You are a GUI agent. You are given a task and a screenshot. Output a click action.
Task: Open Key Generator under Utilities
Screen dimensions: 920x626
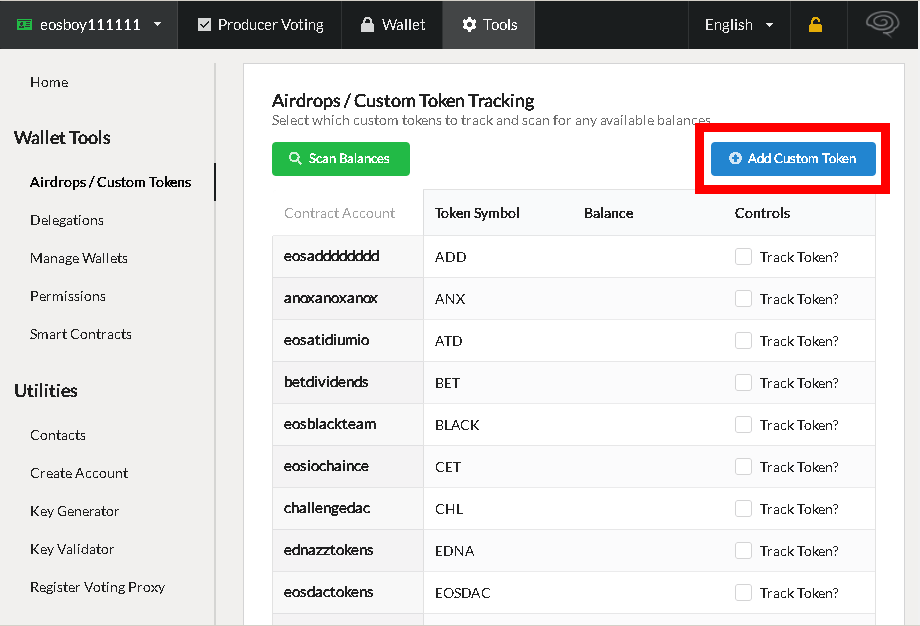tap(75, 511)
